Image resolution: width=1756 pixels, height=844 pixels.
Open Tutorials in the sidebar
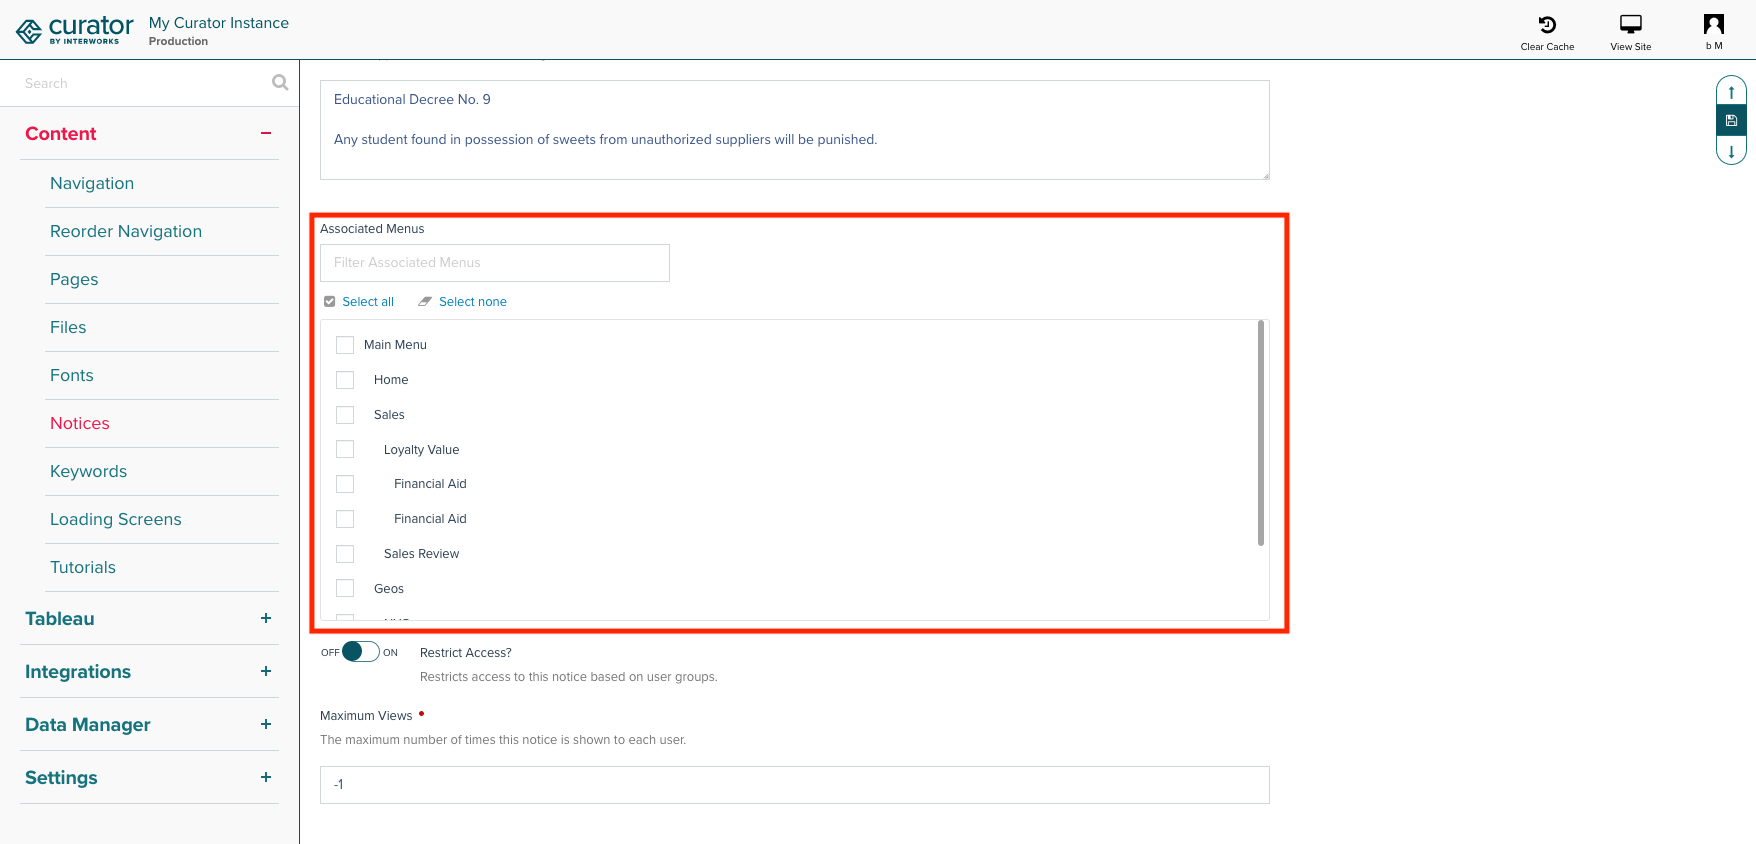pyautogui.click(x=83, y=568)
